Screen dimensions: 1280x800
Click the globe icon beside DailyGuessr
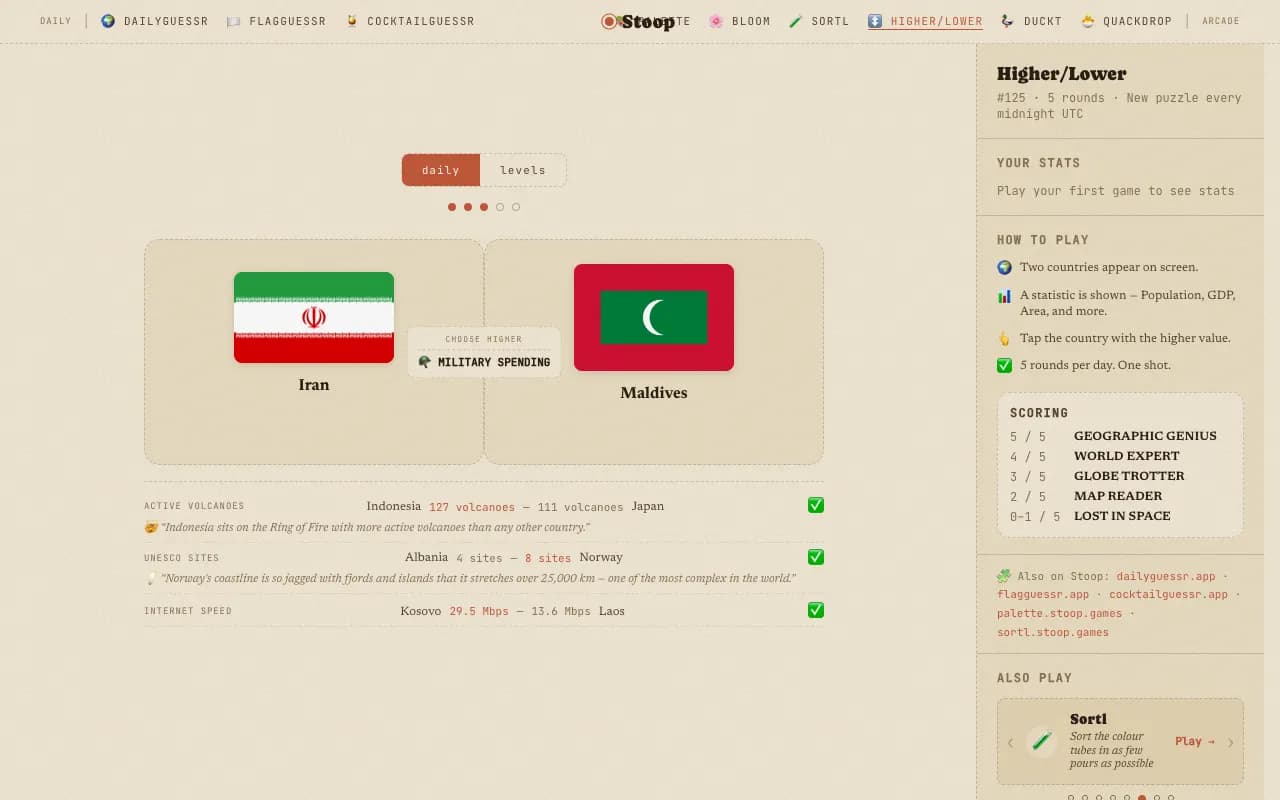[108, 21]
